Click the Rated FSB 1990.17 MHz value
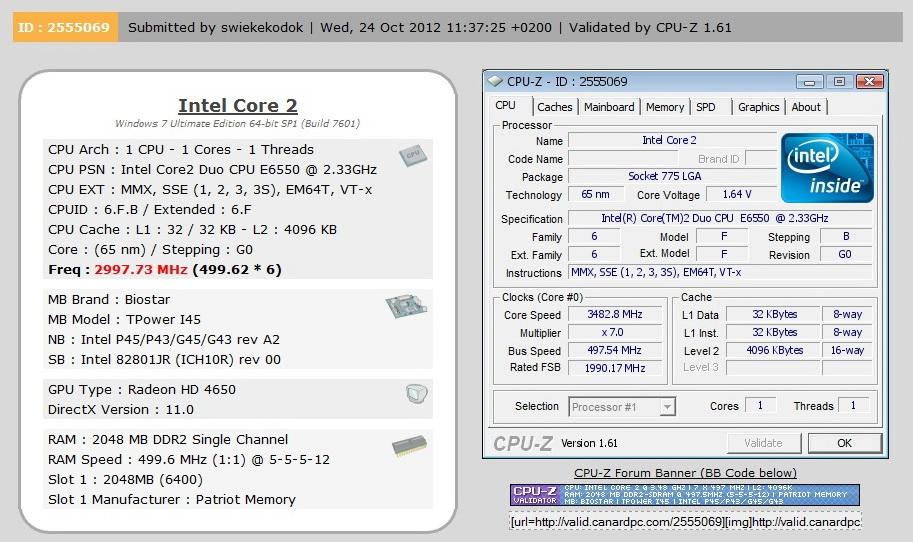Image resolution: width=913 pixels, height=542 pixels. point(615,368)
